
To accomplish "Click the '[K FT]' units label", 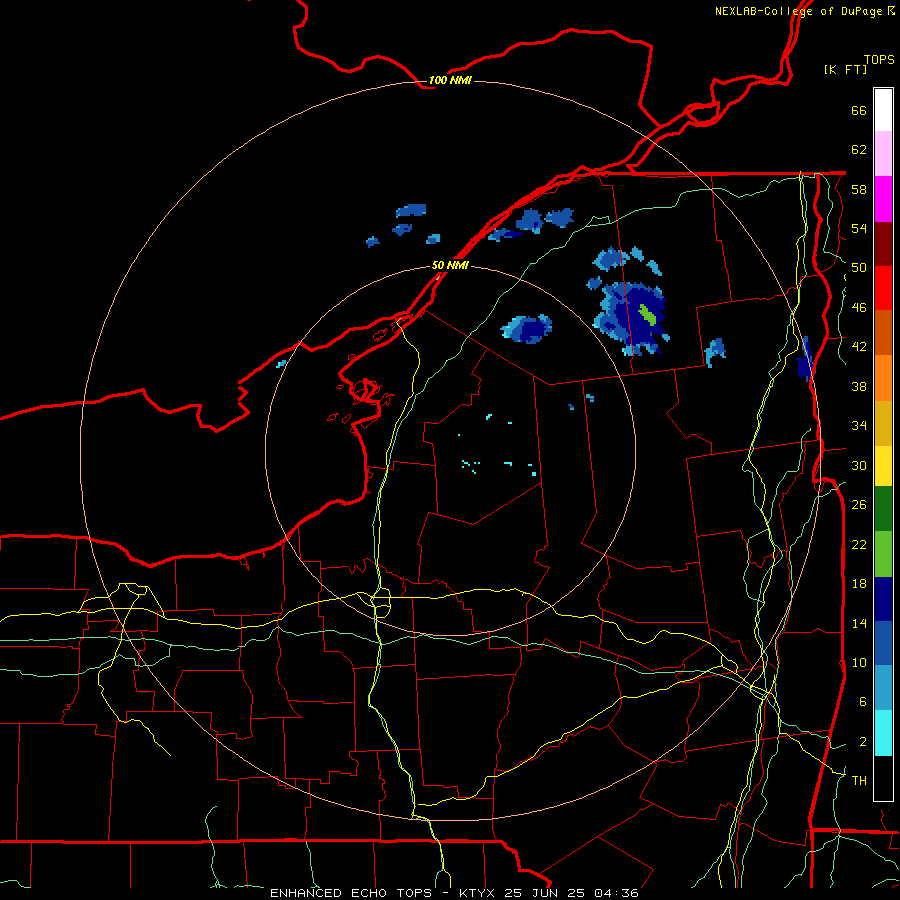I will [x=845, y=69].
